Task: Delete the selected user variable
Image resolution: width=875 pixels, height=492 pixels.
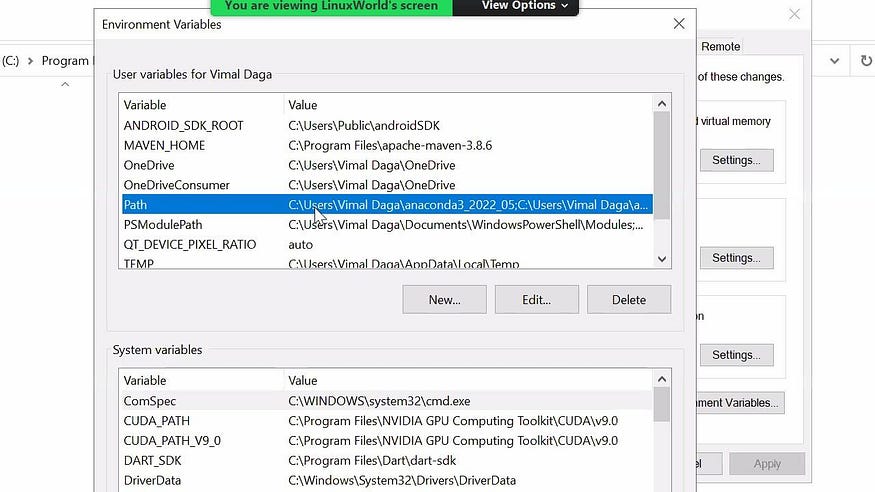Action: pos(629,300)
